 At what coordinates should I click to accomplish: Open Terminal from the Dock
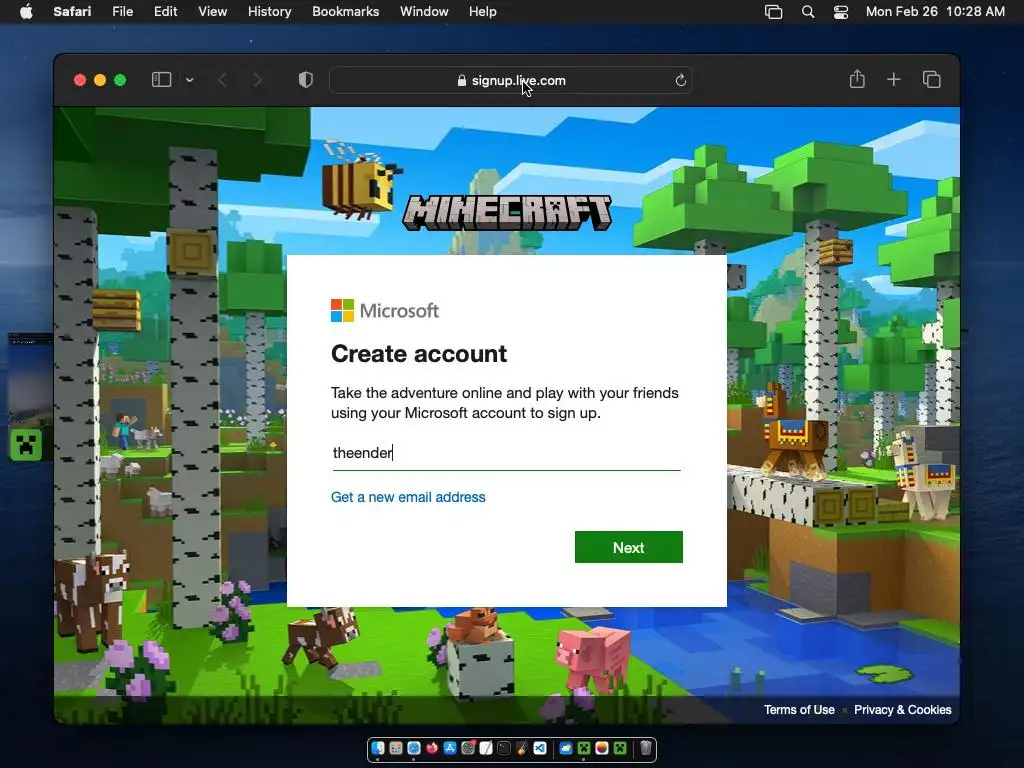[504, 748]
